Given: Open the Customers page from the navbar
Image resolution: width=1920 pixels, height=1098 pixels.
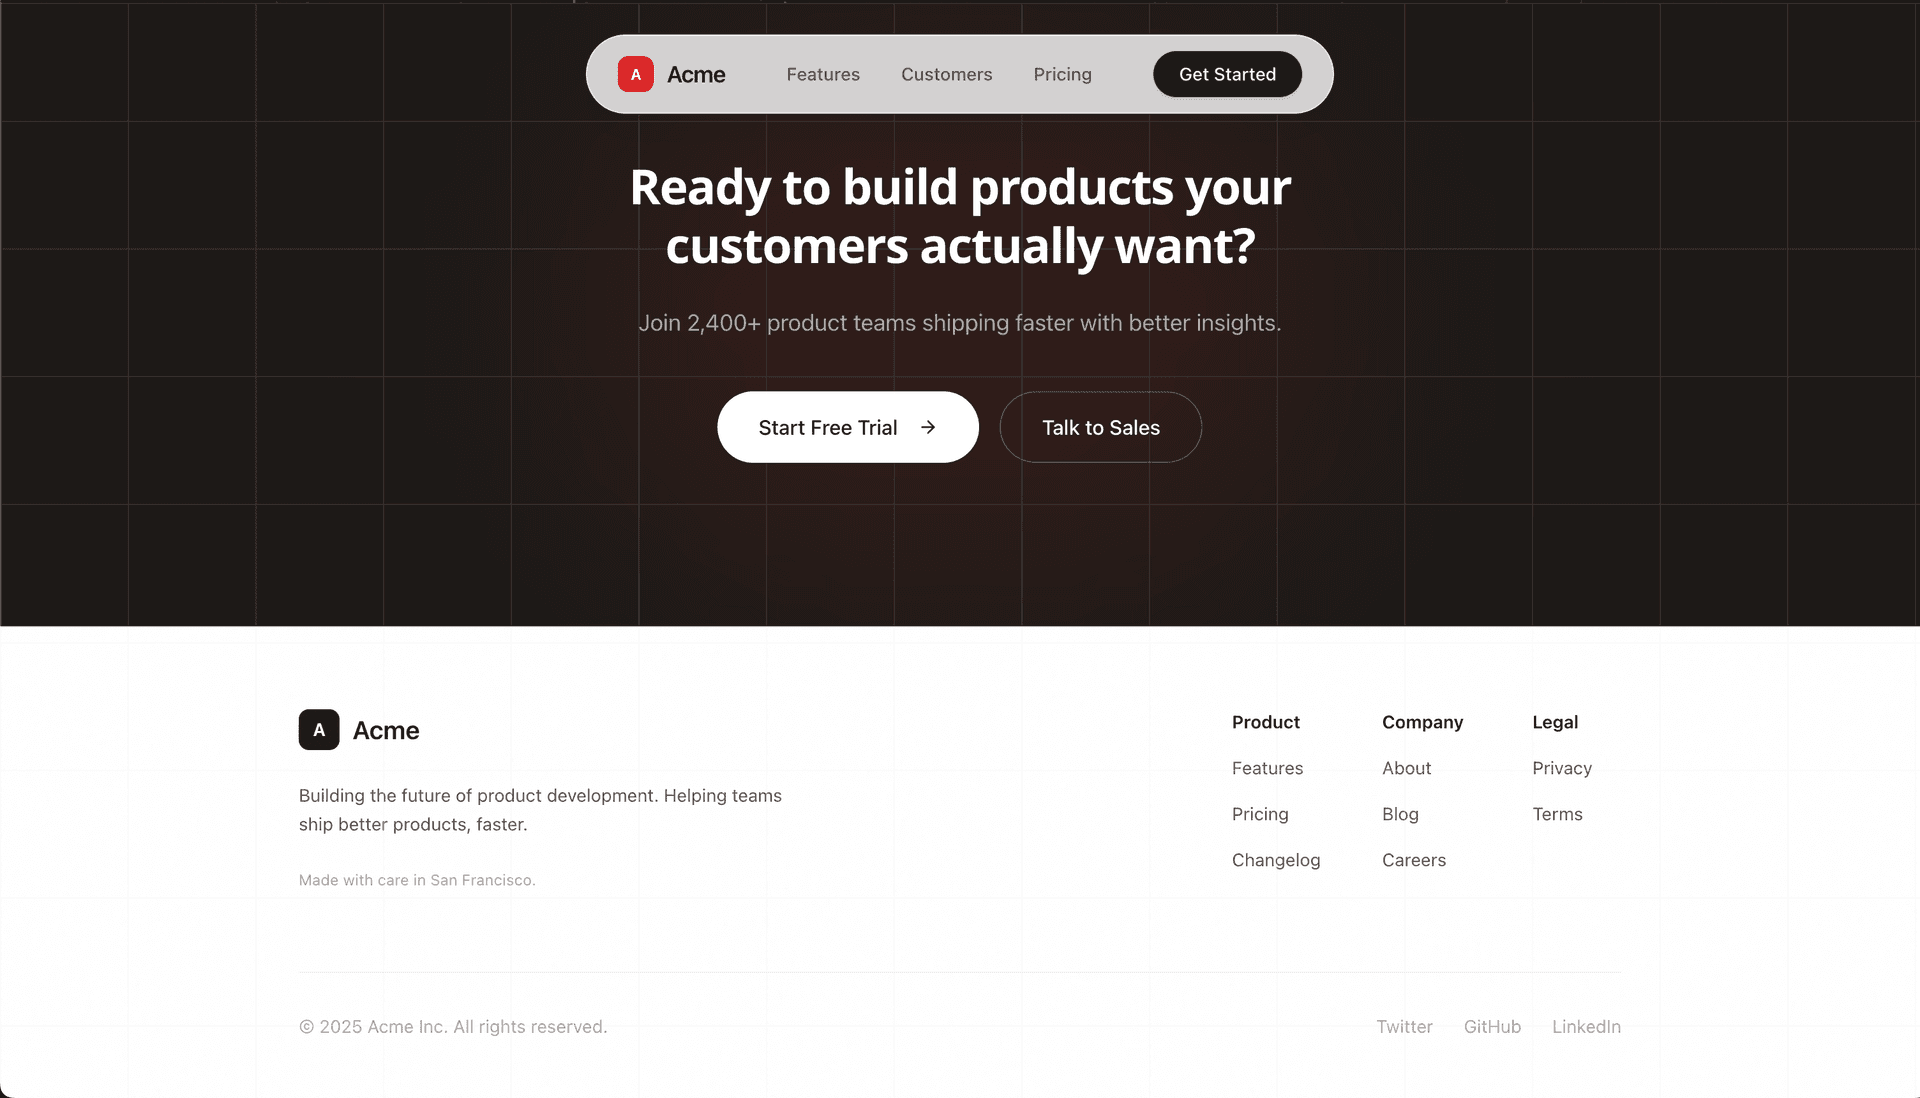Looking at the screenshot, I should (x=946, y=74).
